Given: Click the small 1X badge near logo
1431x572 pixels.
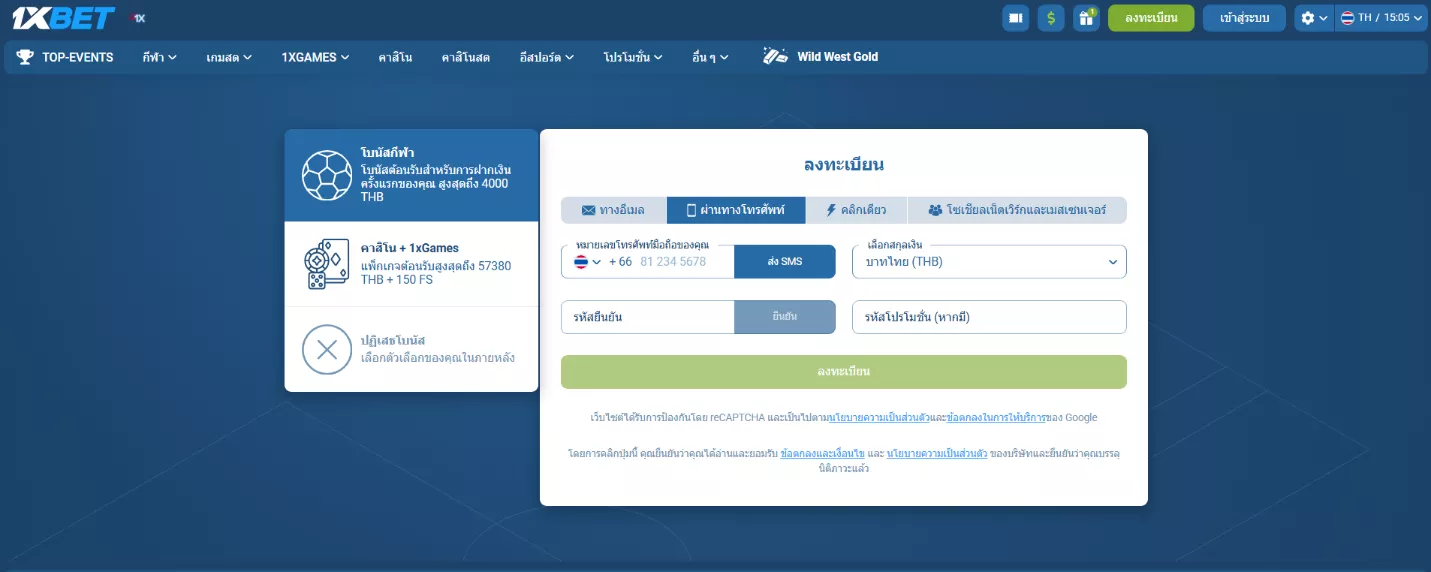Looking at the screenshot, I should tap(139, 18).
